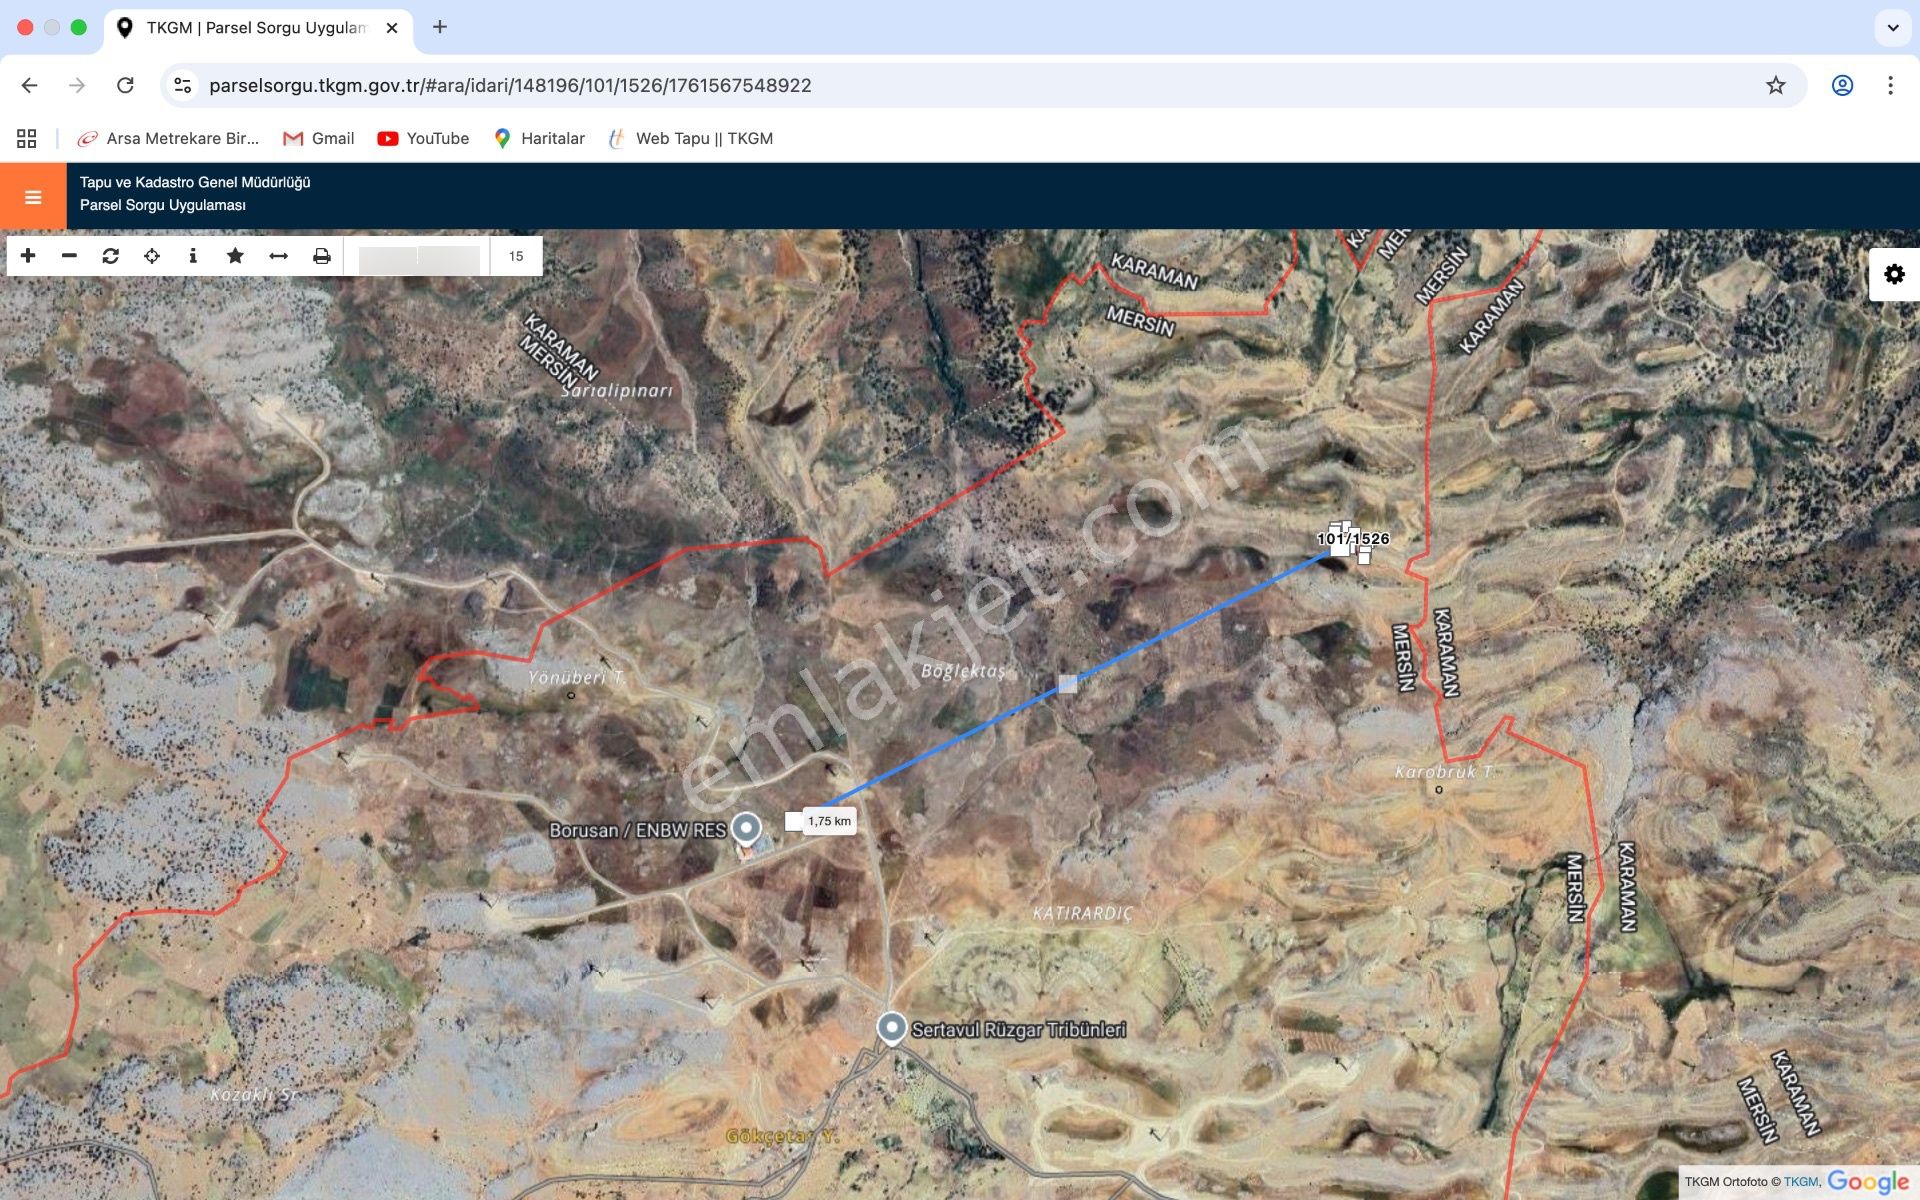Click the zoom out minus tool
Image resolution: width=1920 pixels, height=1200 pixels.
[69, 256]
